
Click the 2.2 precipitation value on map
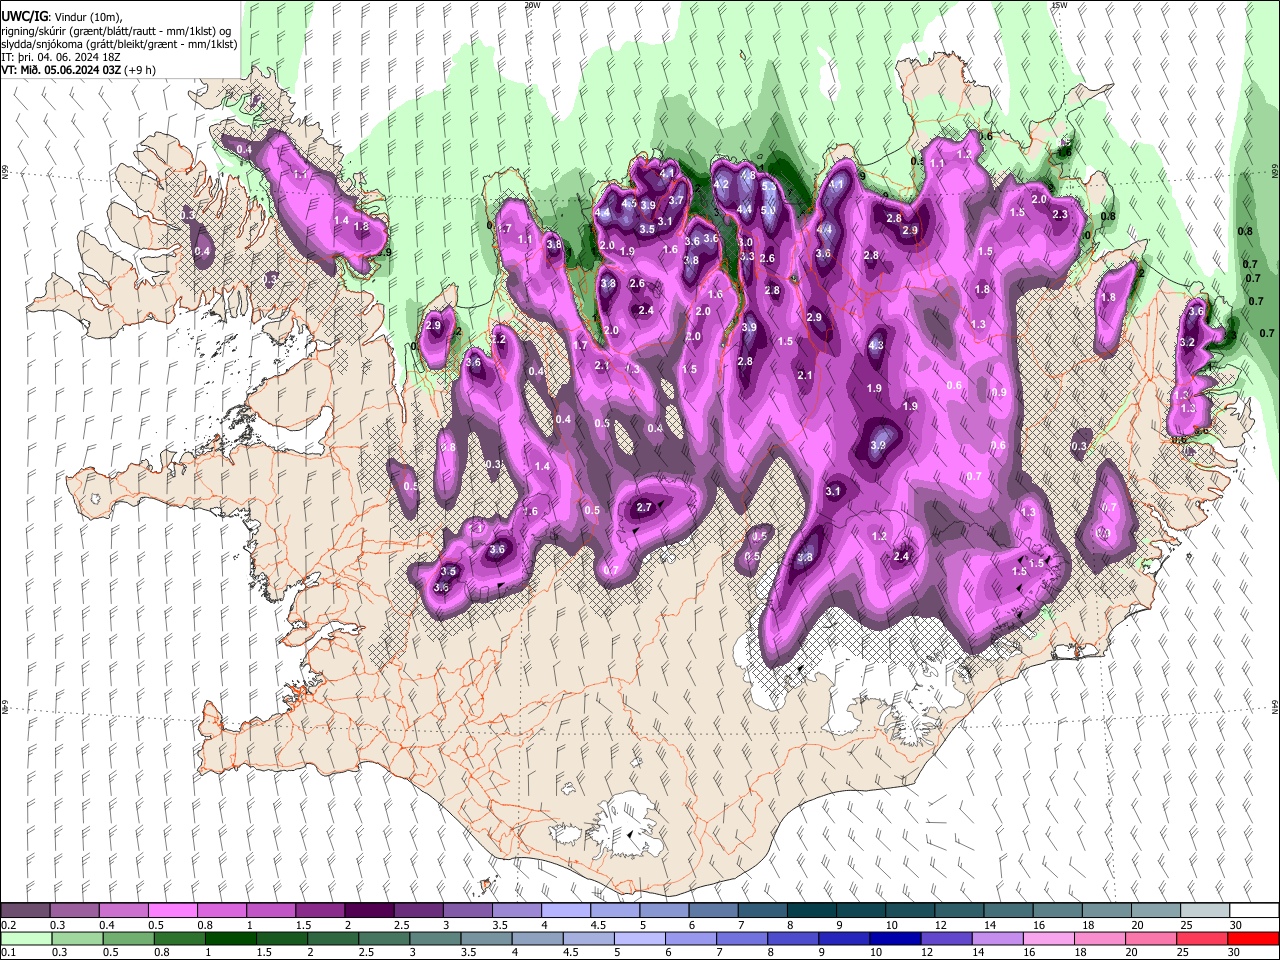499,341
